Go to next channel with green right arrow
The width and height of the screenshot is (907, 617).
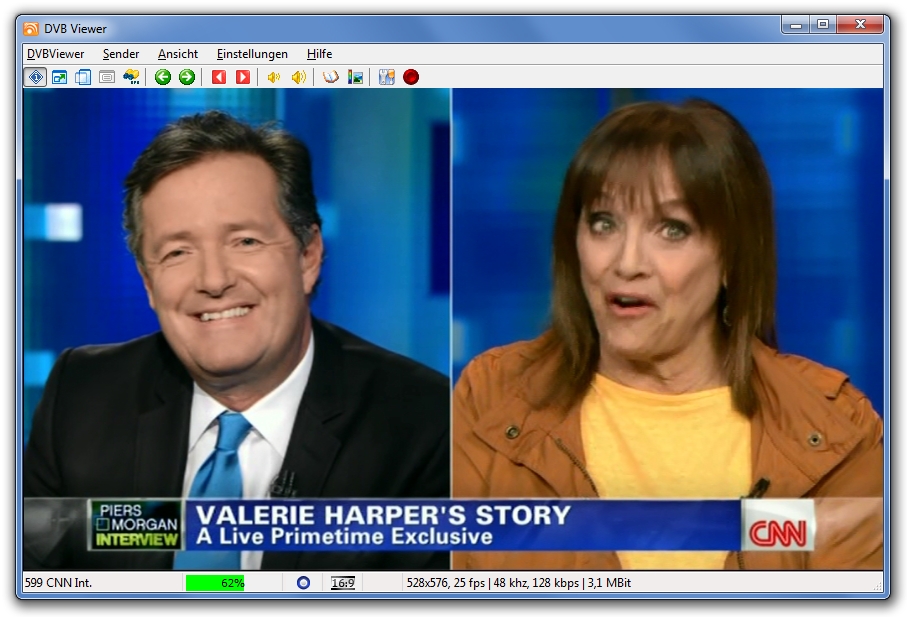pyautogui.click(x=187, y=77)
